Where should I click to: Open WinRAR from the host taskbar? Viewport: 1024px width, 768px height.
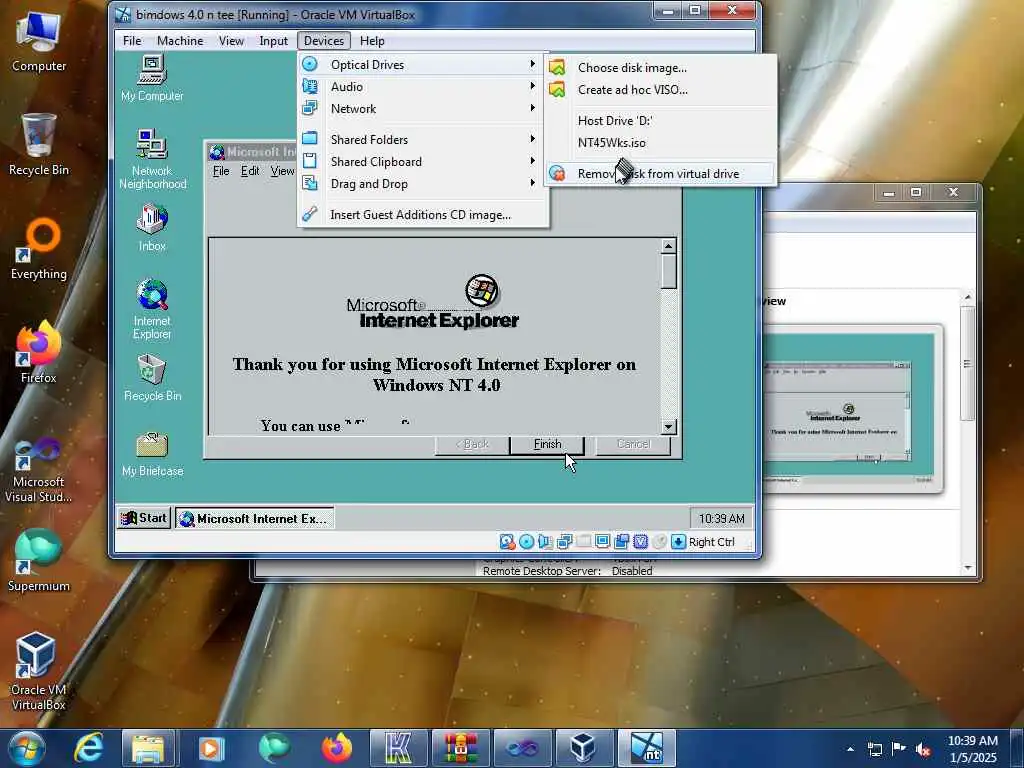point(460,748)
